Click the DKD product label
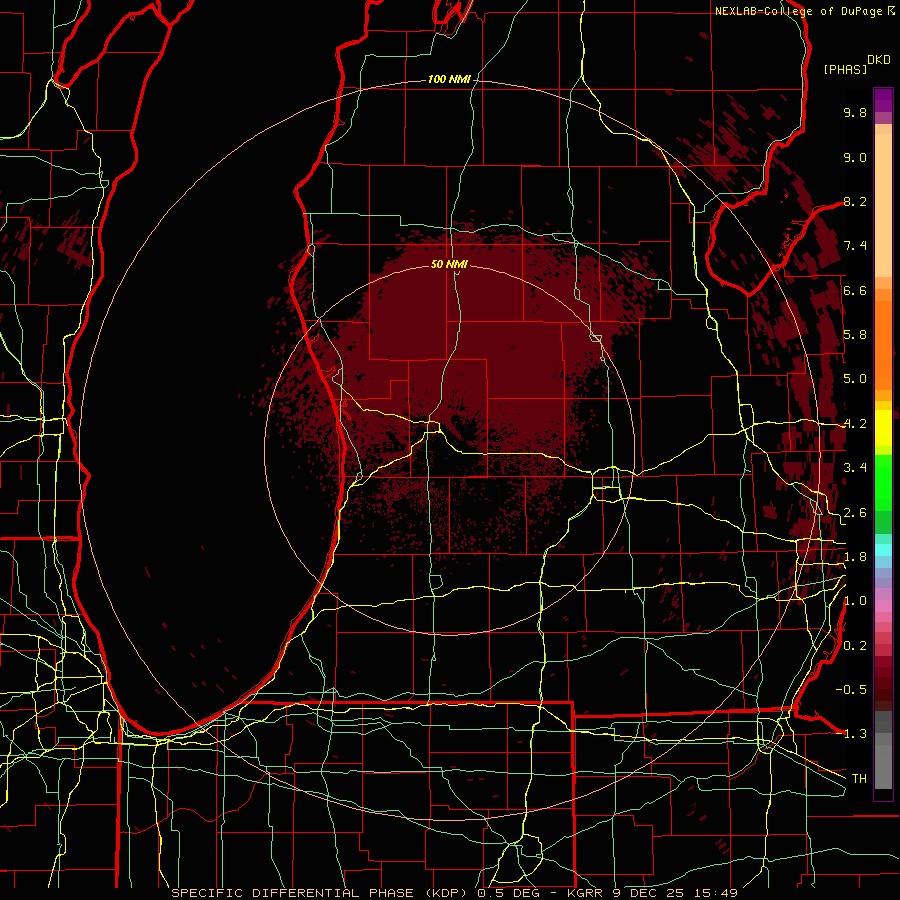 879,60
